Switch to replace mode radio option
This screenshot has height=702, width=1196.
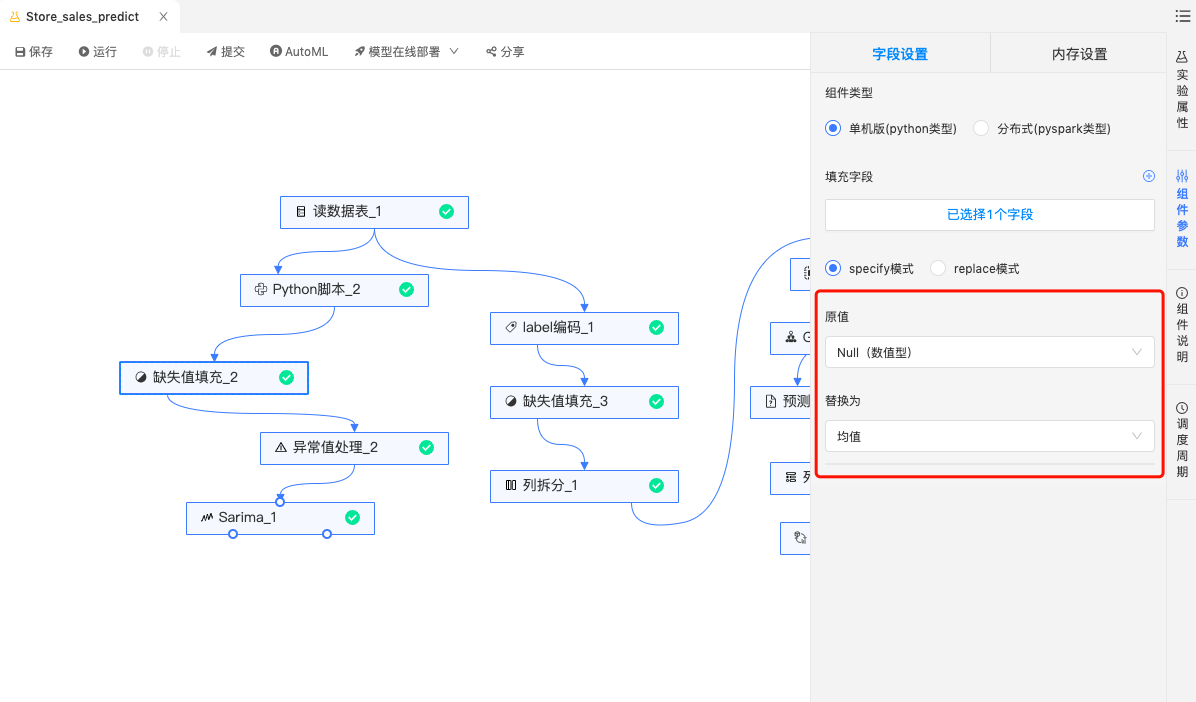pos(938,268)
